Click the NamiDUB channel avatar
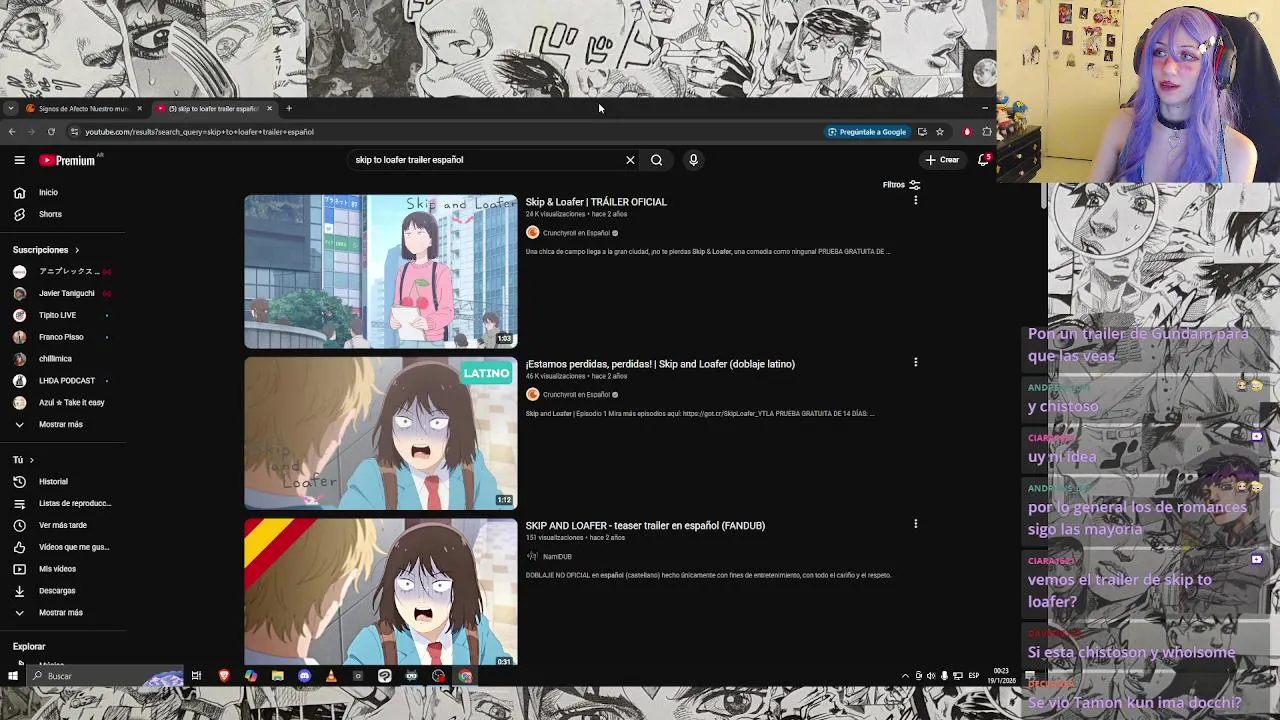The width and height of the screenshot is (1280, 720). click(x=532, y=556)
